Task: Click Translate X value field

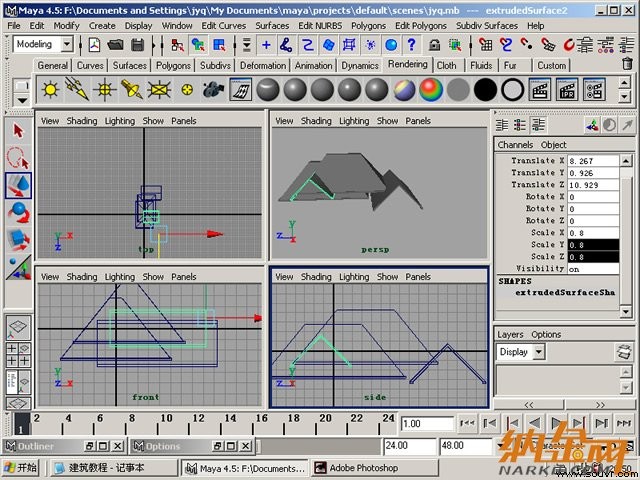Action: point(593,161)
